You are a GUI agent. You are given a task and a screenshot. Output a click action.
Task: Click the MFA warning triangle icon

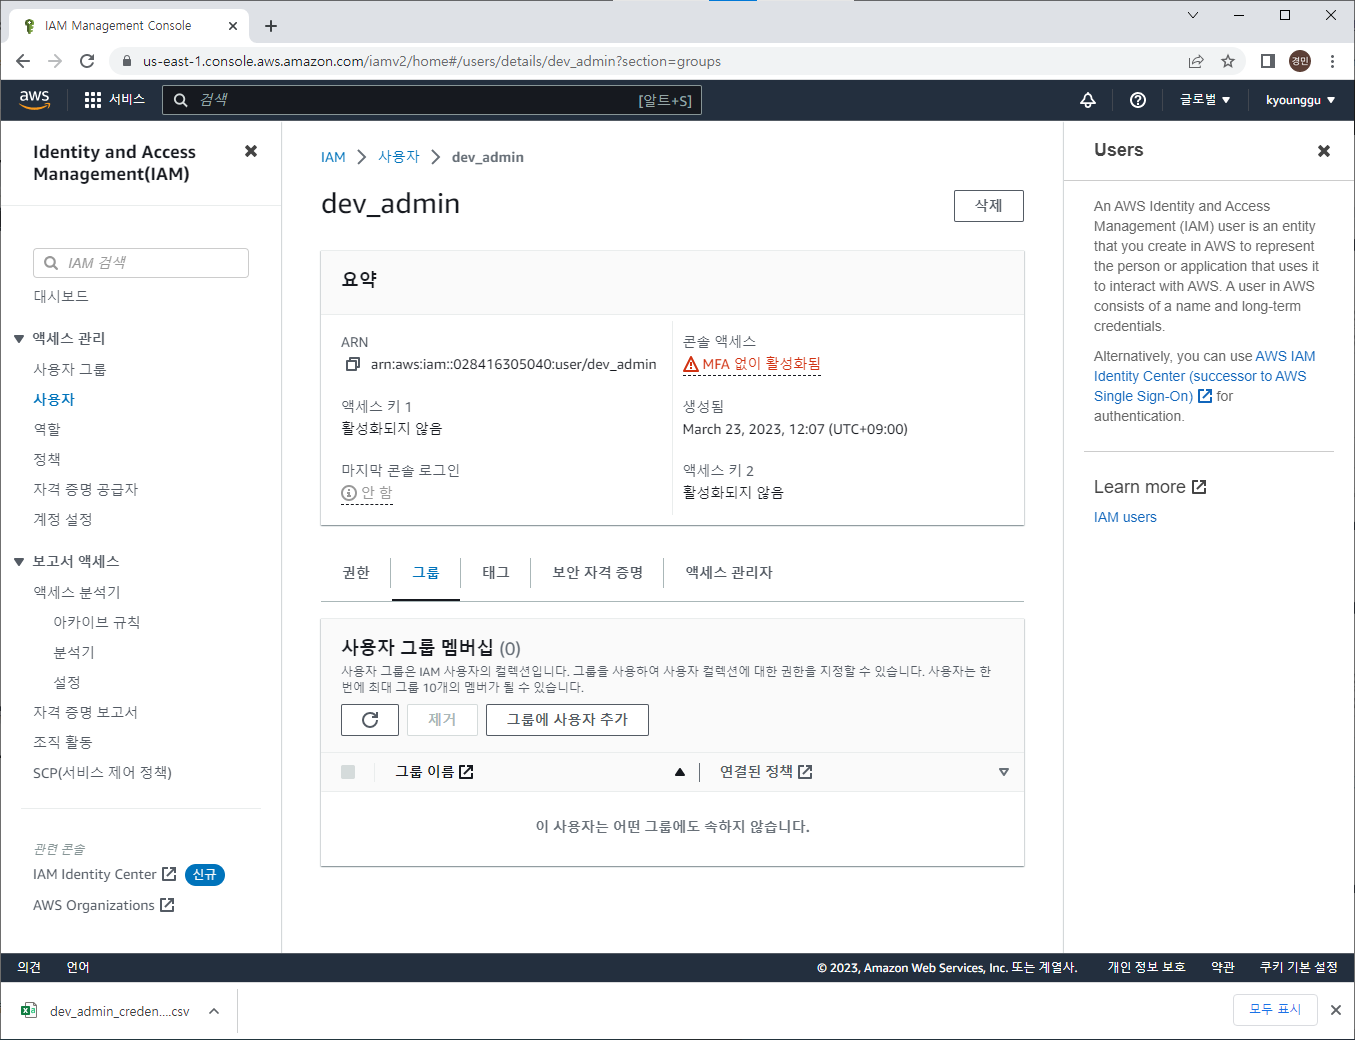point(691,364)
